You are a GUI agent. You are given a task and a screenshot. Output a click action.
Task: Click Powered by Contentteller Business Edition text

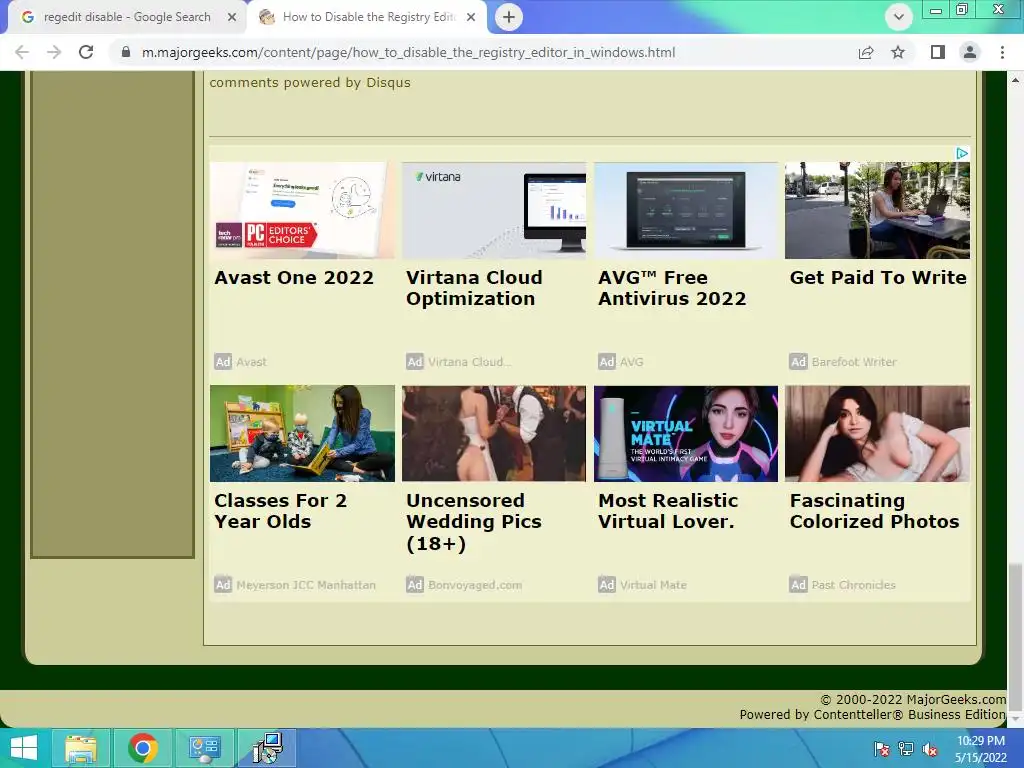point(872,714)
